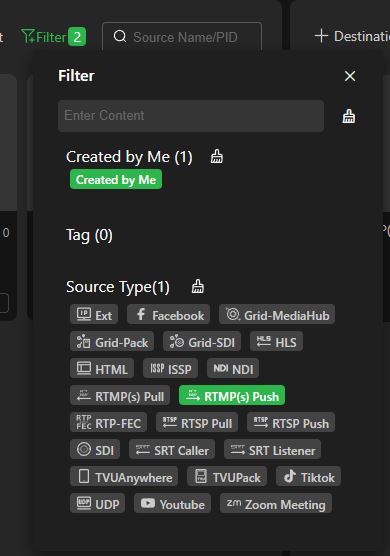This screenshot has width=390, height=556.
Task: Select RTMP(s) Pull source type
Action: click(120, 395)
